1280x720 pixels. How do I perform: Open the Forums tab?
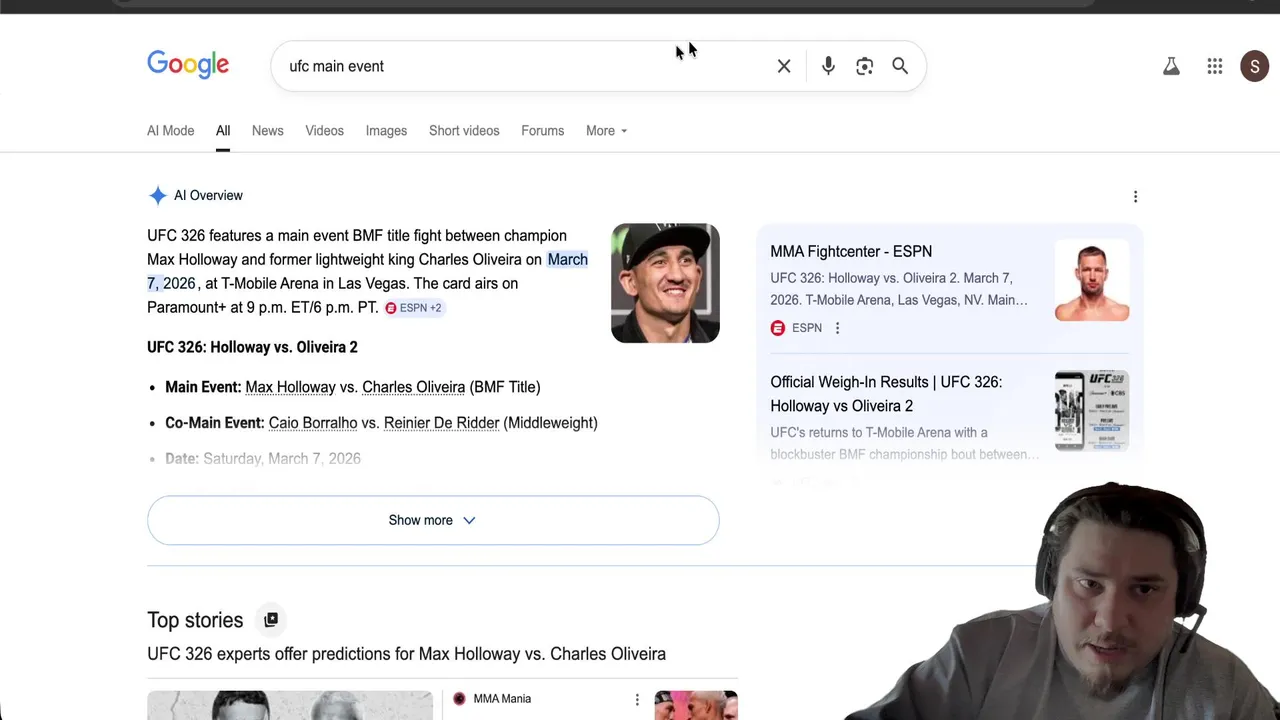click(543, 131)
